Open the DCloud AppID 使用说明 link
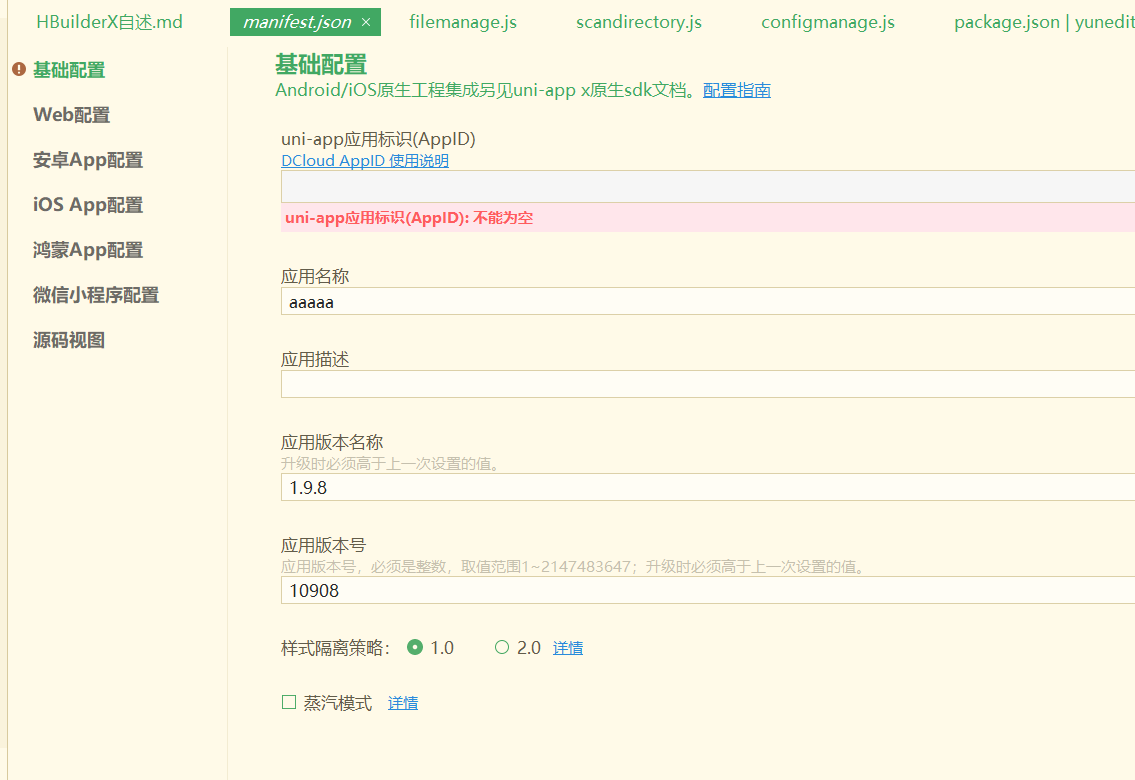This screenshot has height=780, width=1135. 365,161
